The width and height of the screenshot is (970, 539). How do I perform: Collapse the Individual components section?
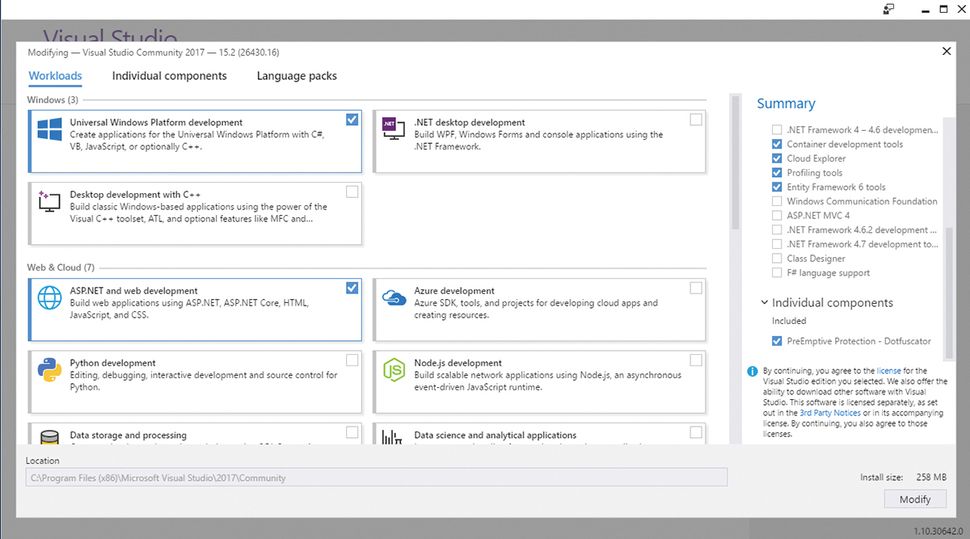(764, 302)
